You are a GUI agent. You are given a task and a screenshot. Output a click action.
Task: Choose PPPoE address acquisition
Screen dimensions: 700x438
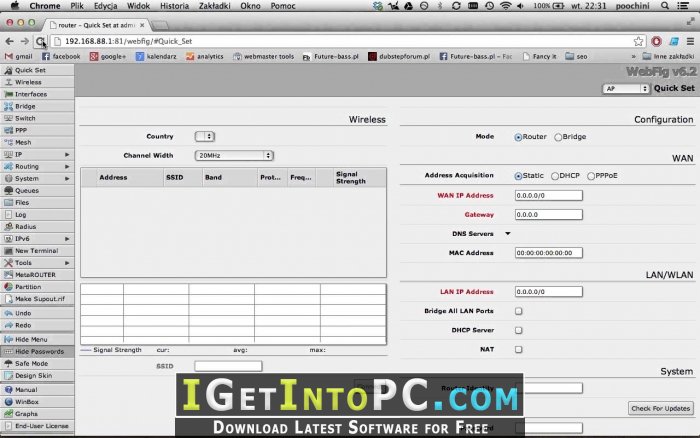(x=591, y=176)
